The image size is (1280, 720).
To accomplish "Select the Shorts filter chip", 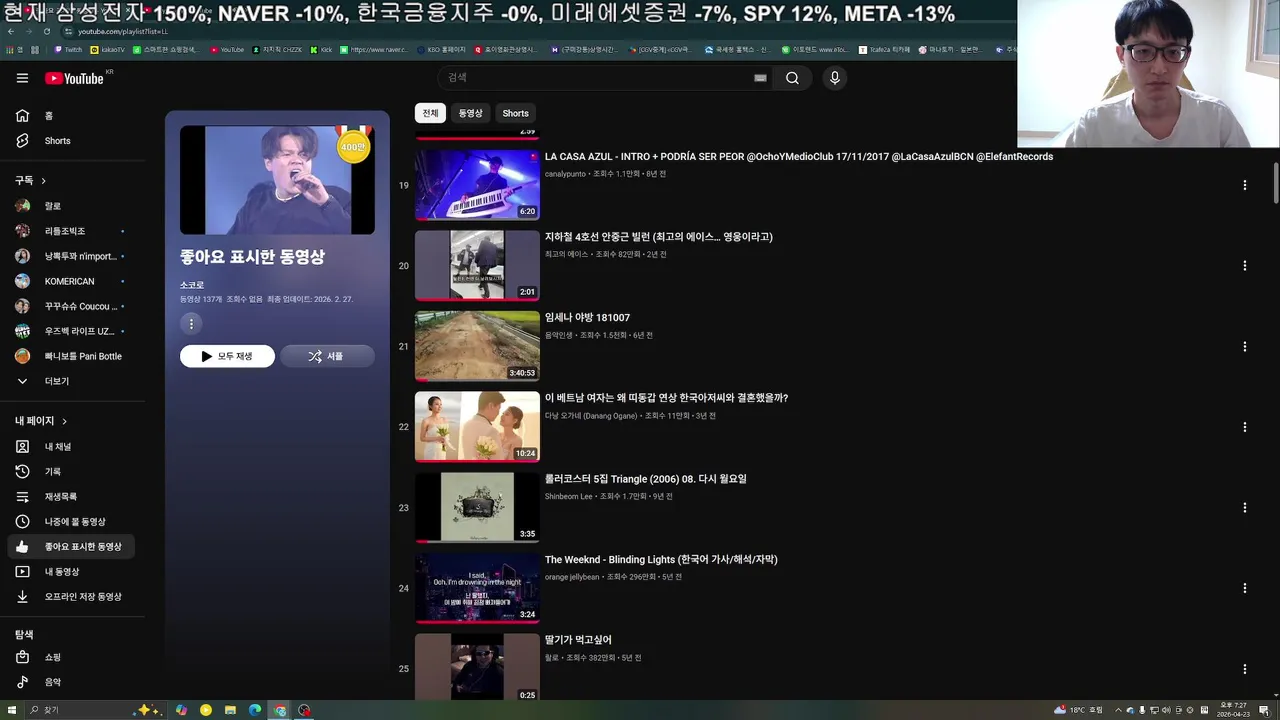I will click(x=515, y=113).
